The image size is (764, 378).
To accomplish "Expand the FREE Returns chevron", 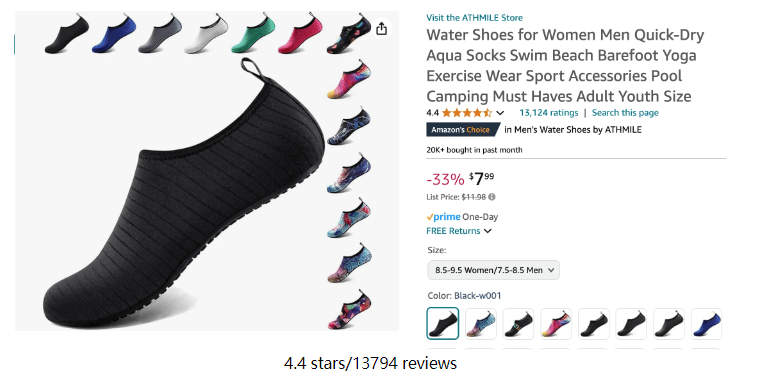I will tap(488, 231).
